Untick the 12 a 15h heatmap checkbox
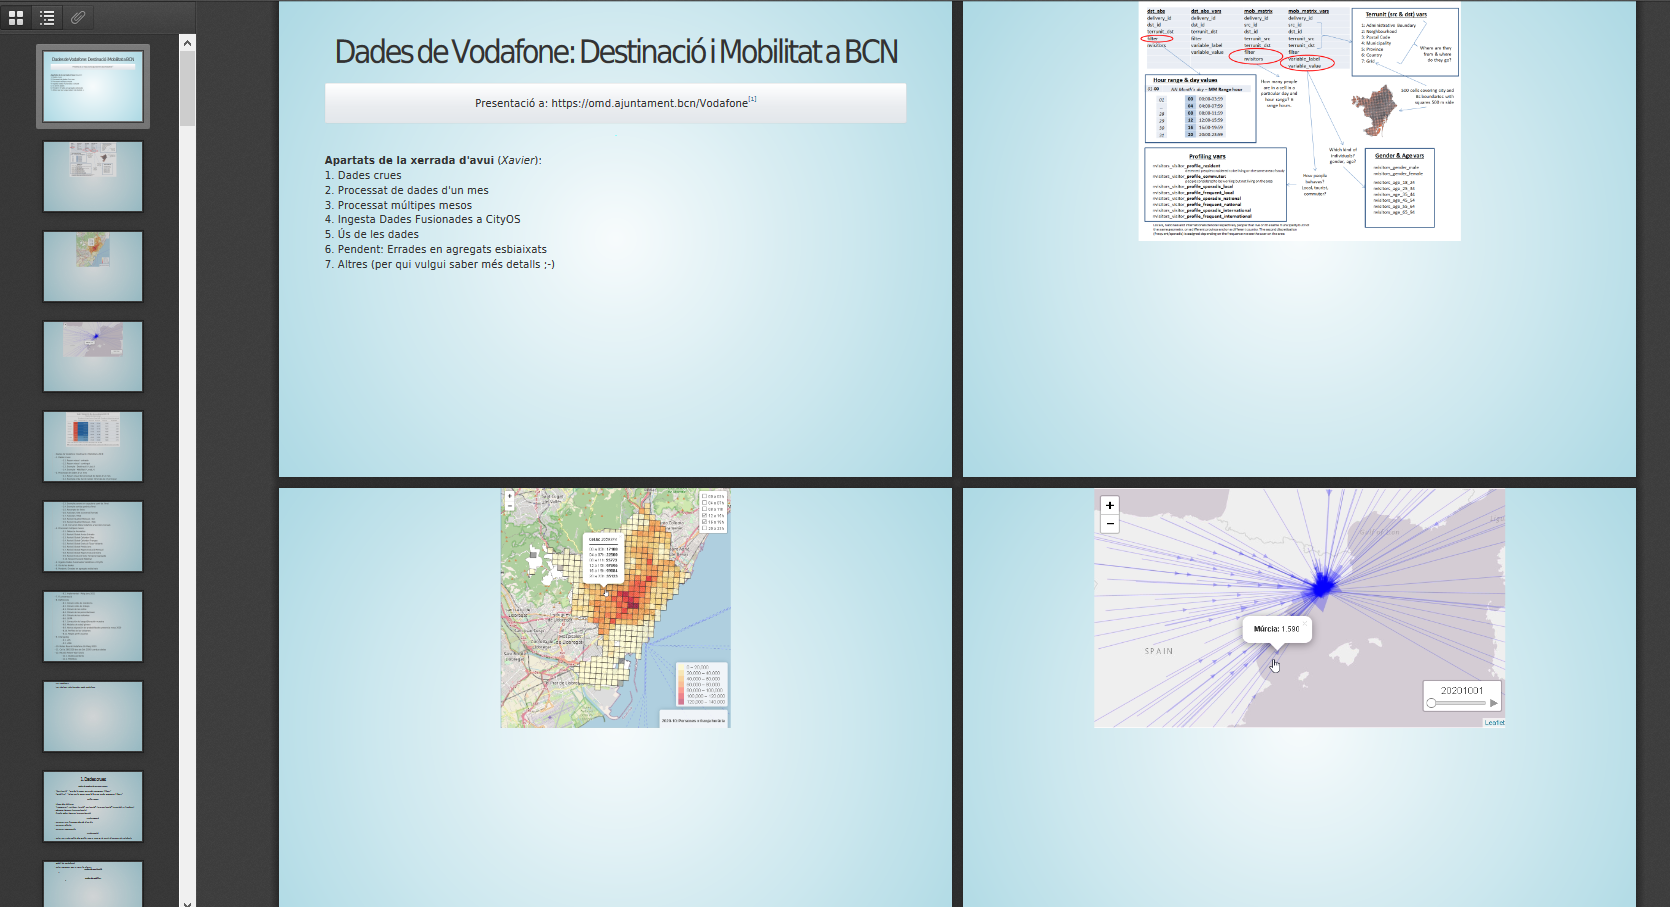Viewport: 1670px width, 907px height. (x=705, y=516)
